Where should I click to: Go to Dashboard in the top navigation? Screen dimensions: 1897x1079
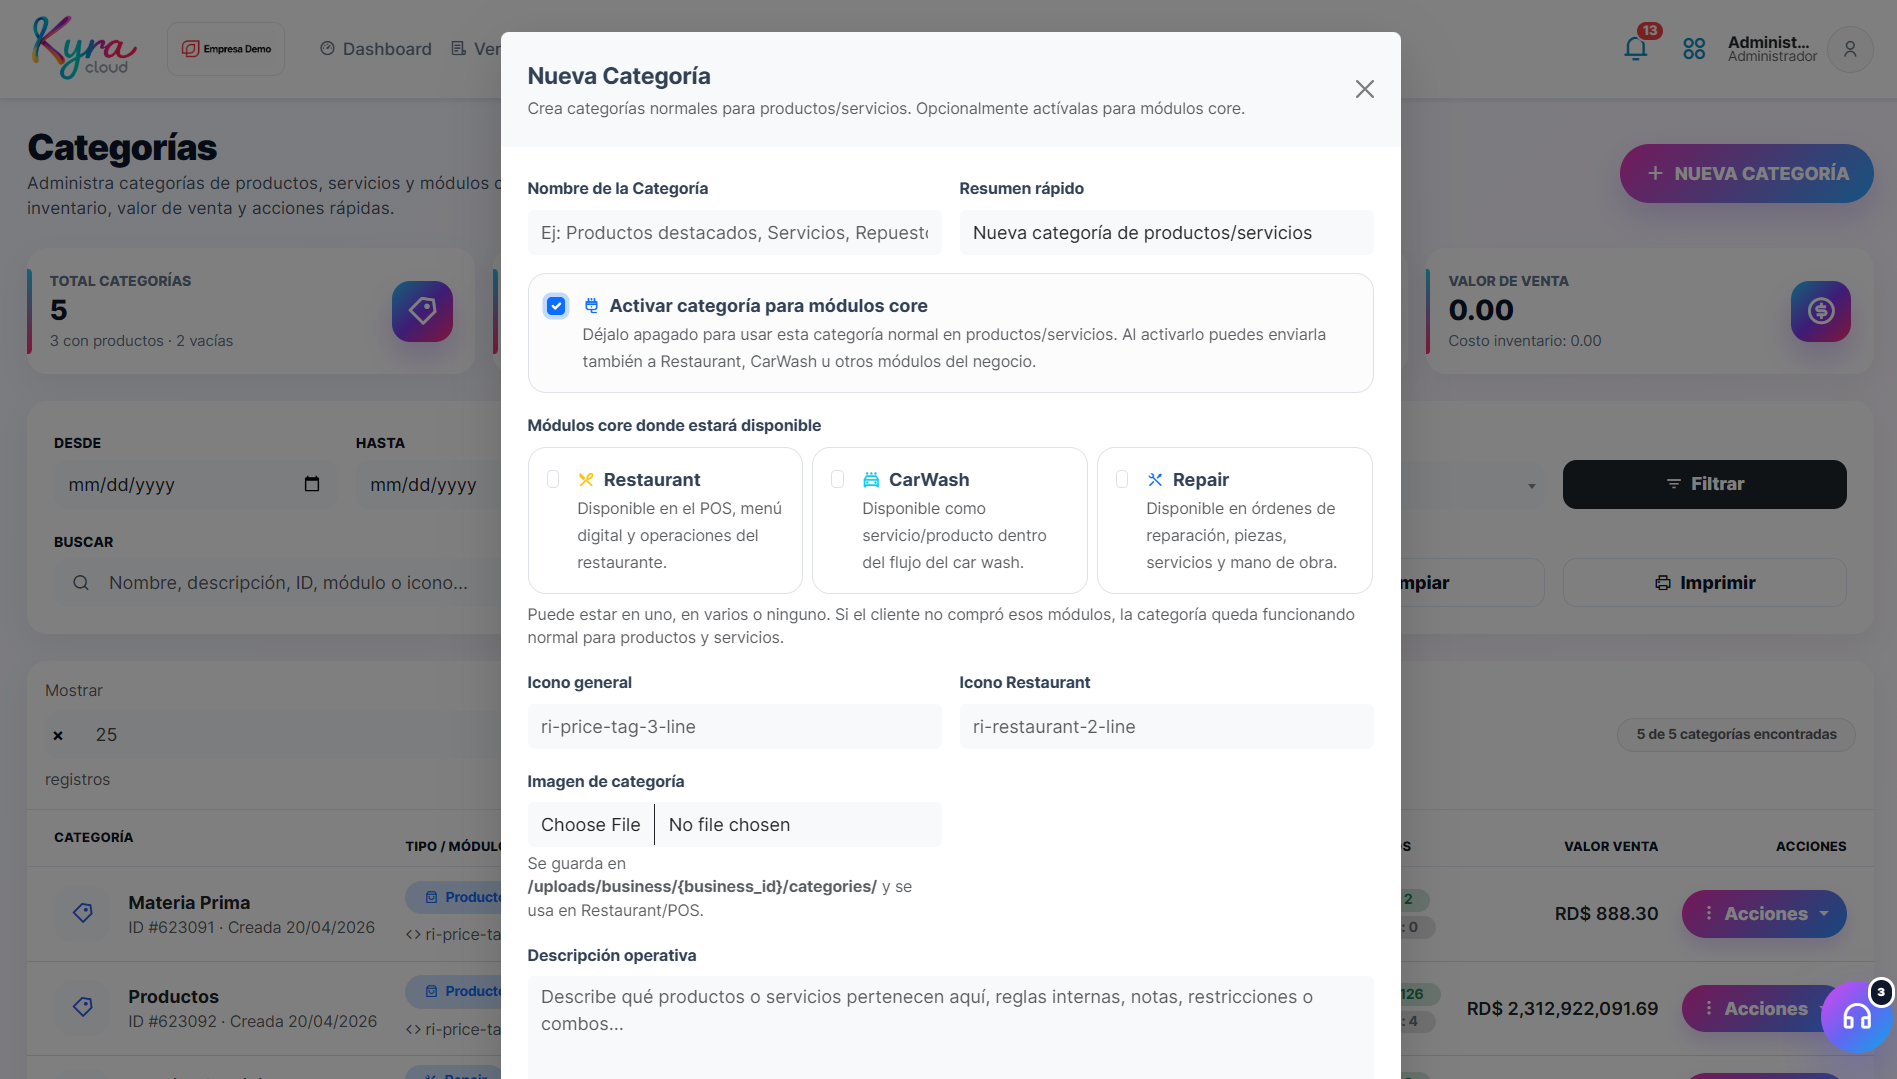[x=375, y=49]
